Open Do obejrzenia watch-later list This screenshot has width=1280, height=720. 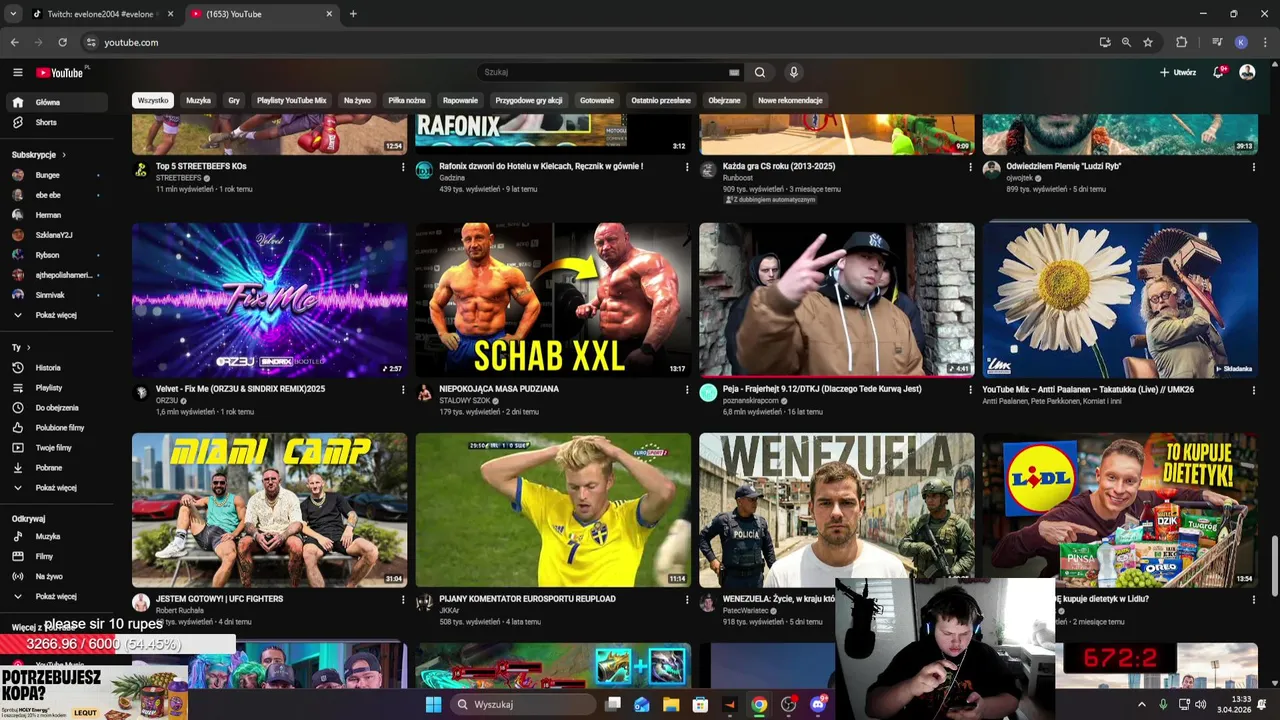tap(56, 407)
